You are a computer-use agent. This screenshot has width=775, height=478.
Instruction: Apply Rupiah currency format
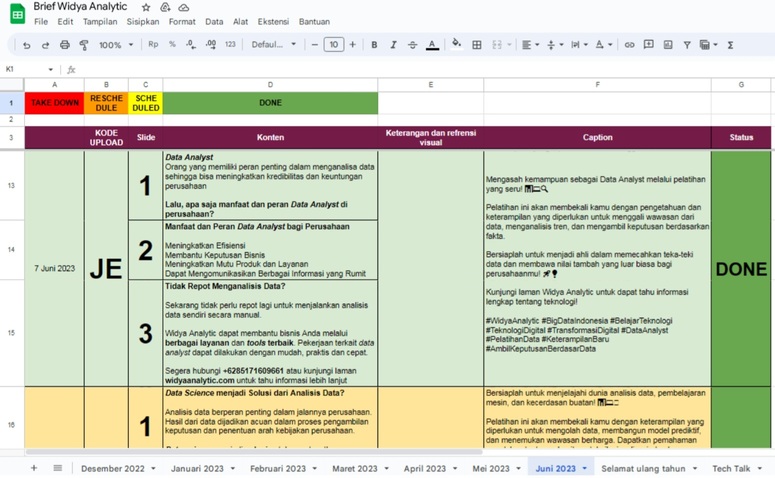(x=153, y=44)
